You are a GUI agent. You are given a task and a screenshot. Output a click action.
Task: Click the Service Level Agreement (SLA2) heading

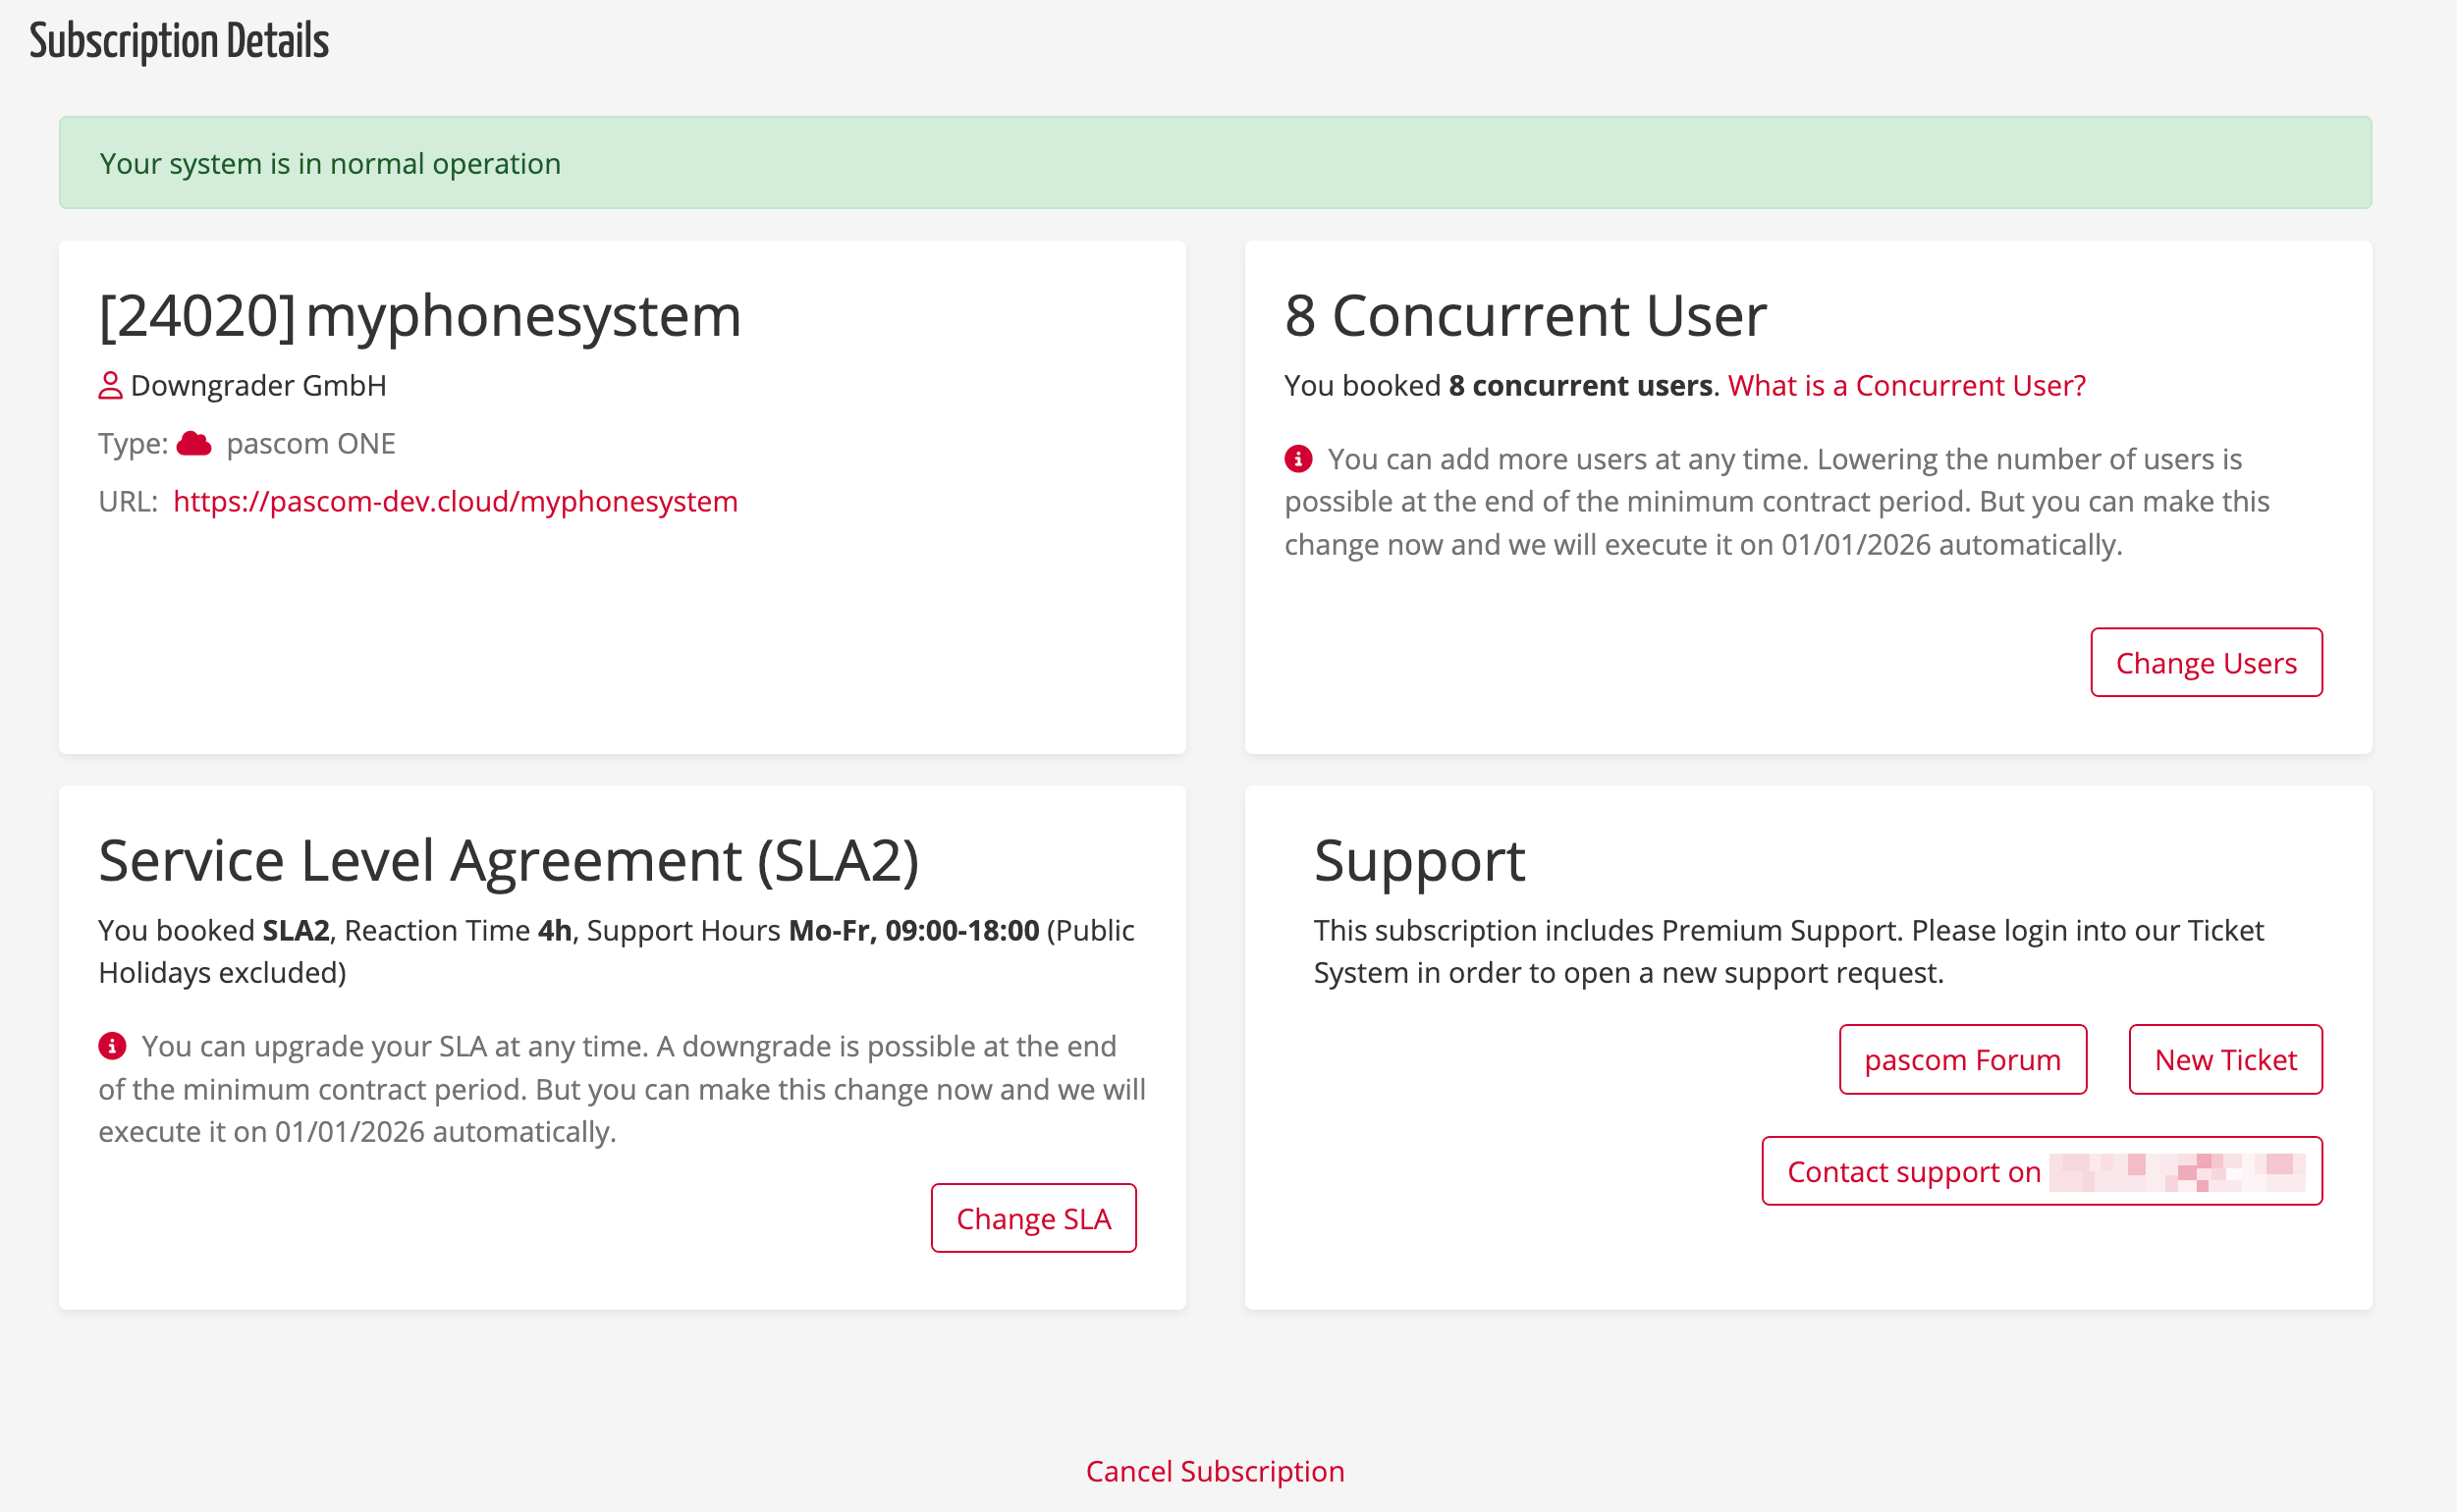pos(508,860)
